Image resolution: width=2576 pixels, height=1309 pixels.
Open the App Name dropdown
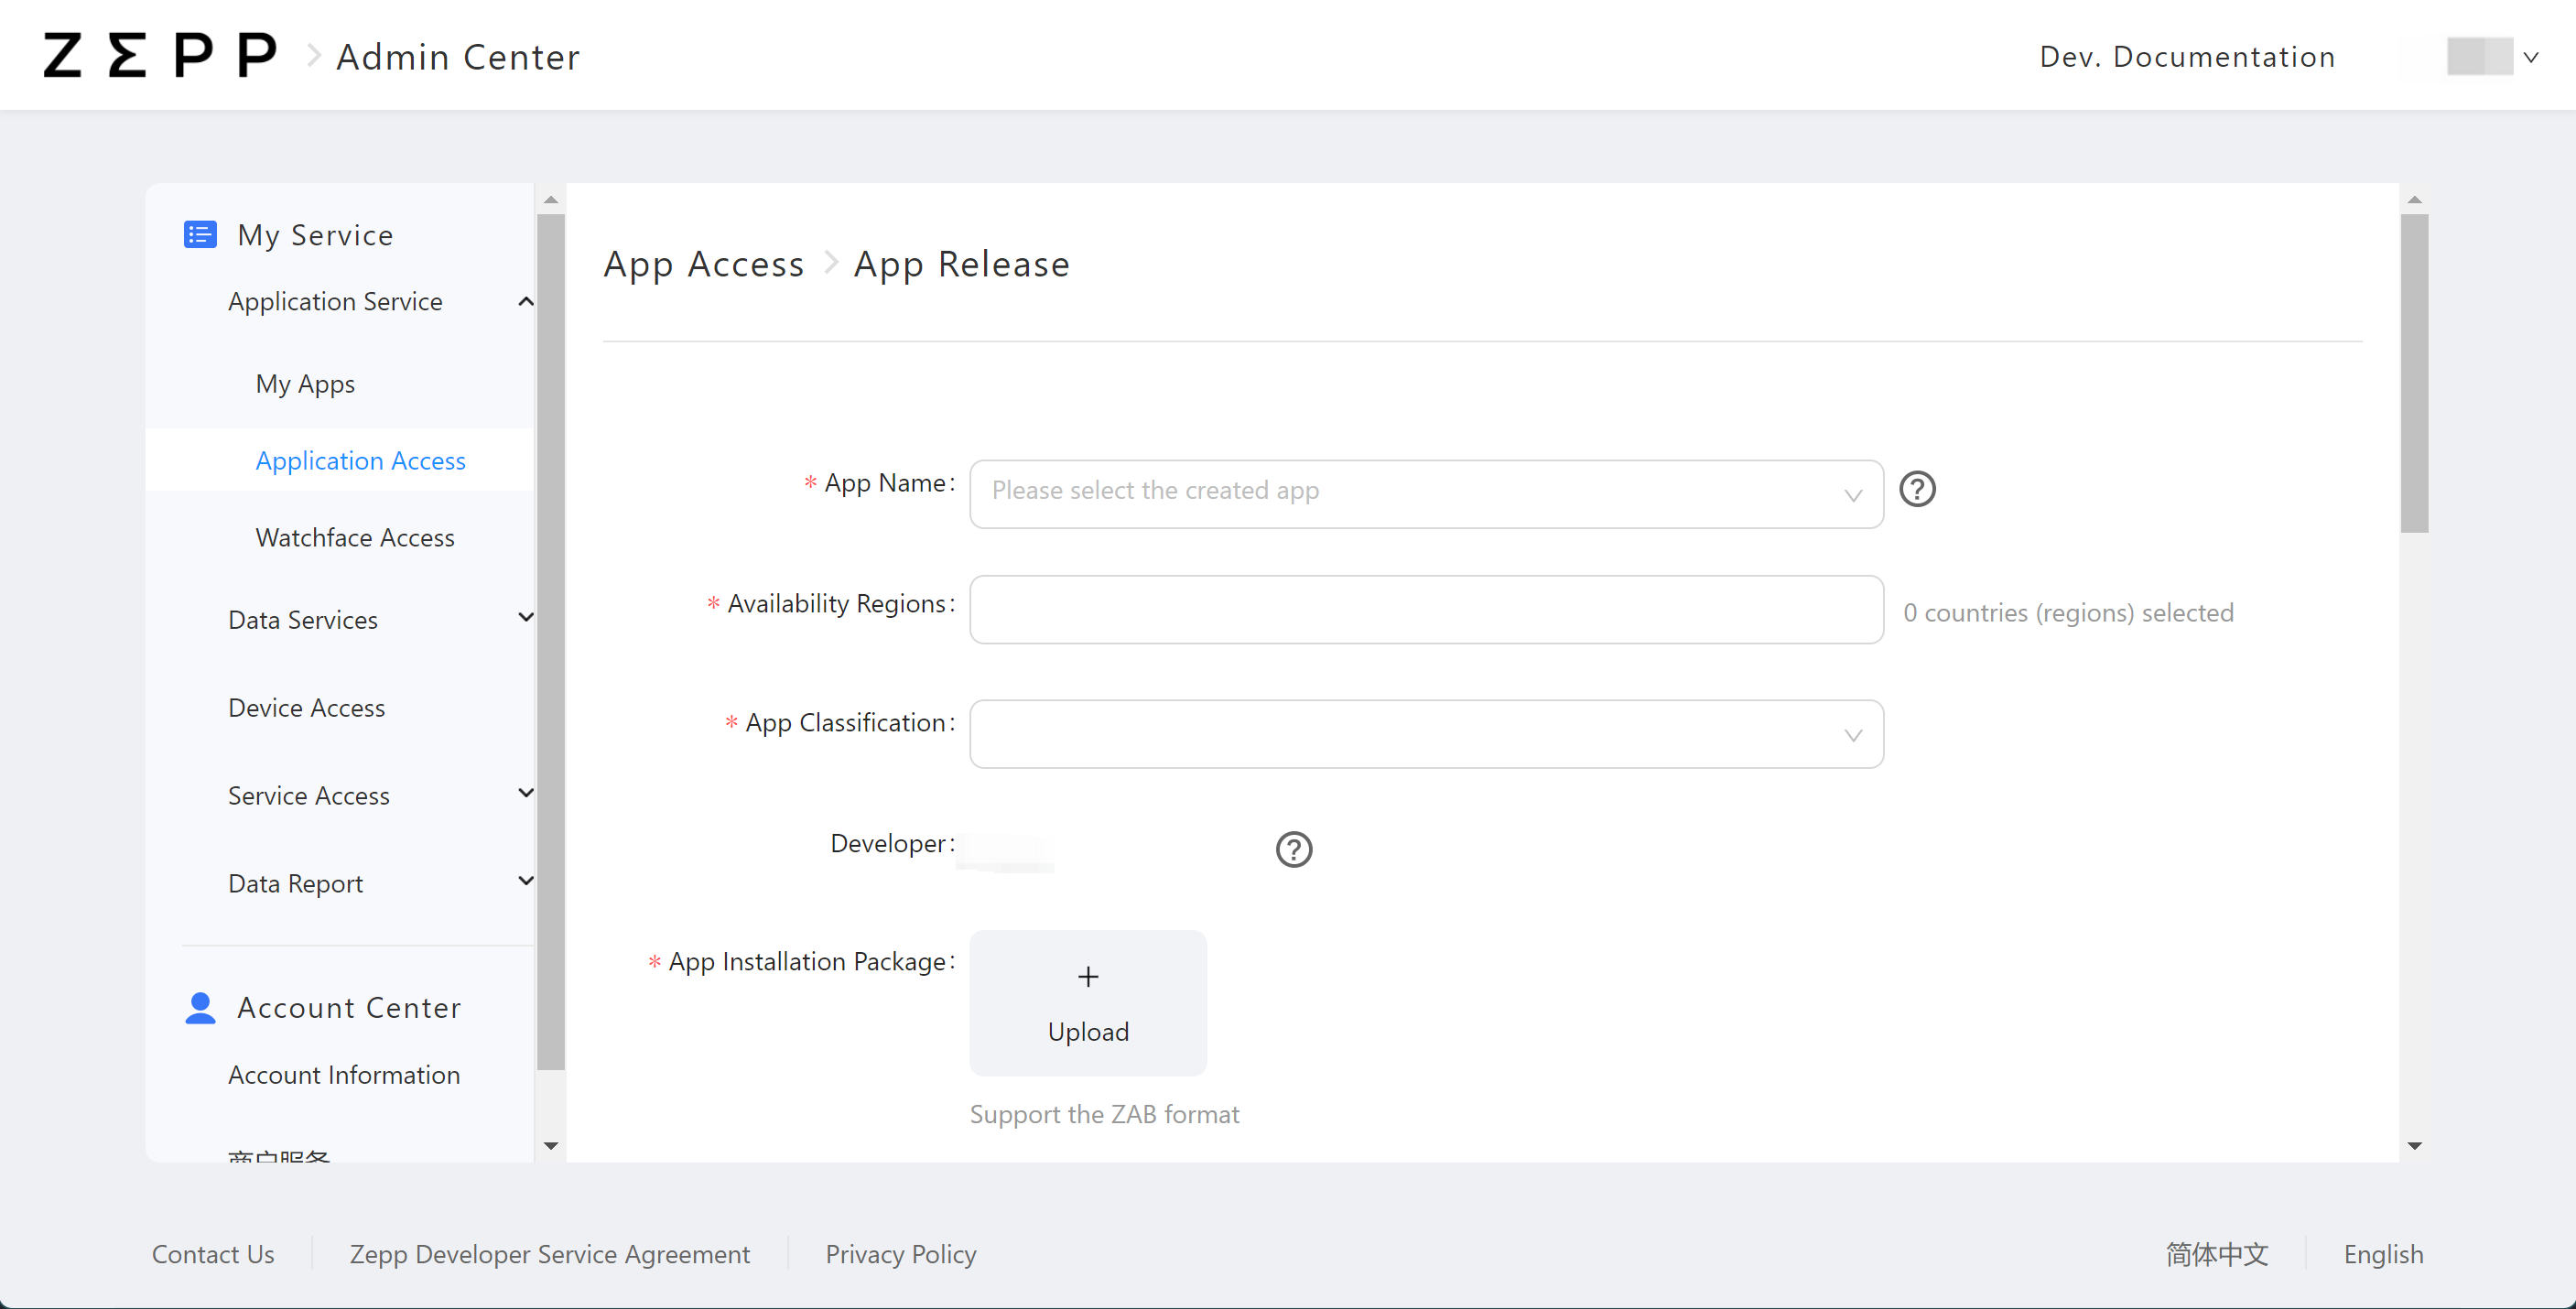(x=1426, y=494)
